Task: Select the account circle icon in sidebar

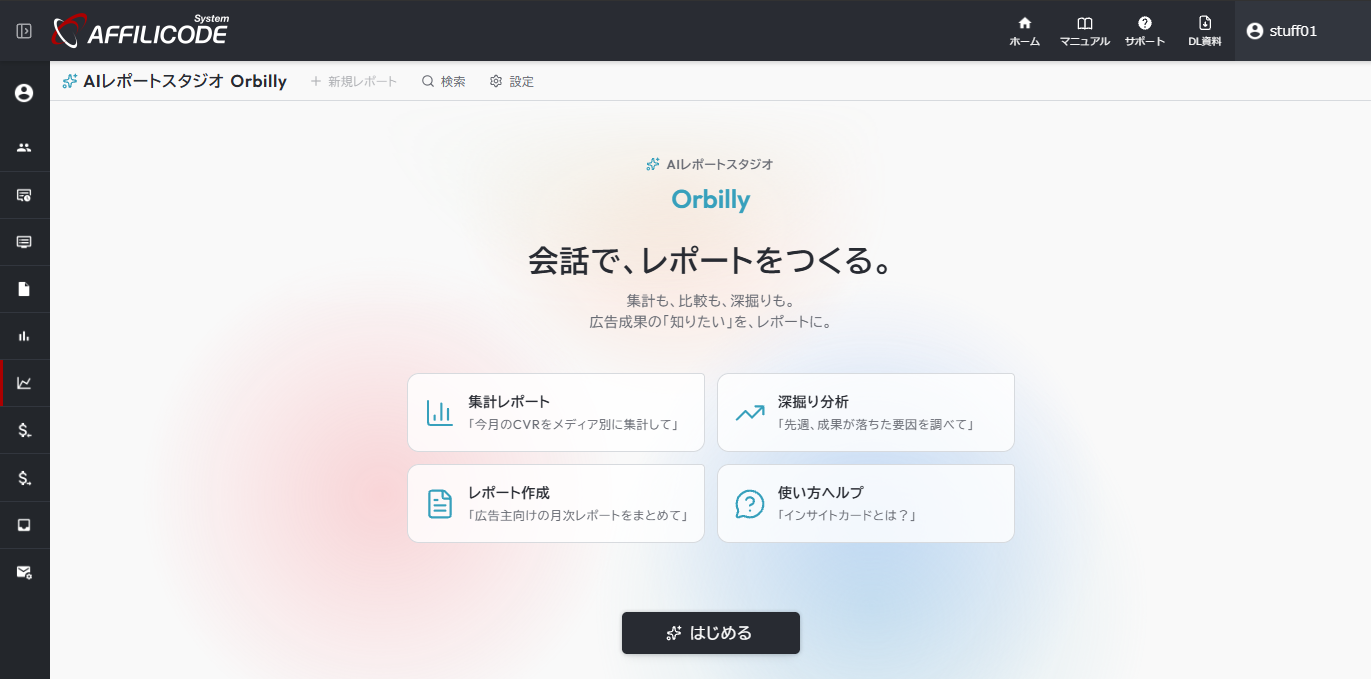Action: click(24, 93)
